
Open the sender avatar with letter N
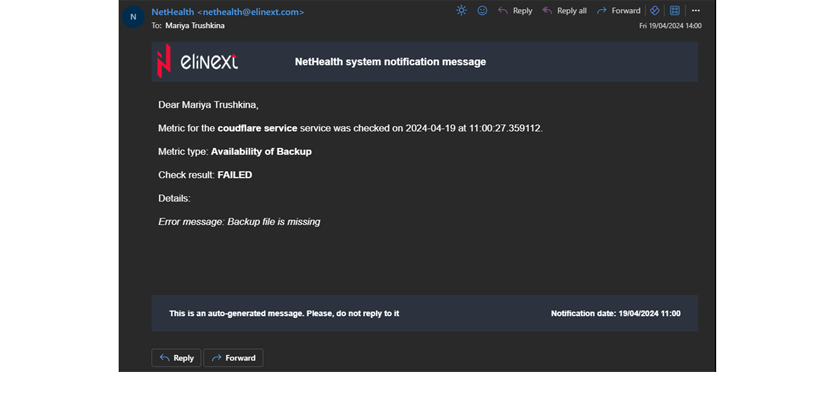(133, 17)
